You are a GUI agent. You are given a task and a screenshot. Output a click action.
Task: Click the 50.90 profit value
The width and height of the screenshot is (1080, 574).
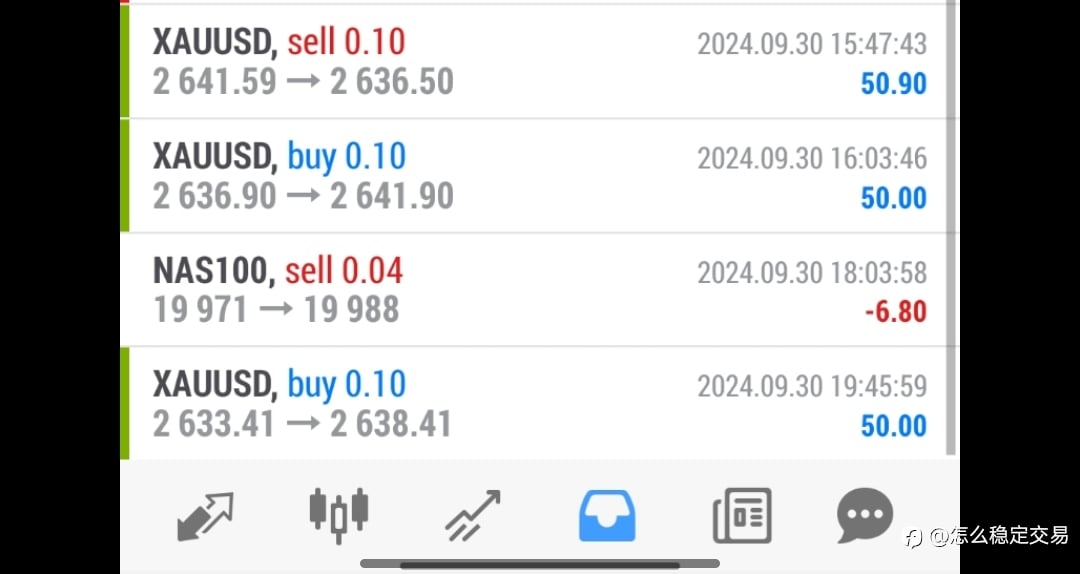(893, 84)
